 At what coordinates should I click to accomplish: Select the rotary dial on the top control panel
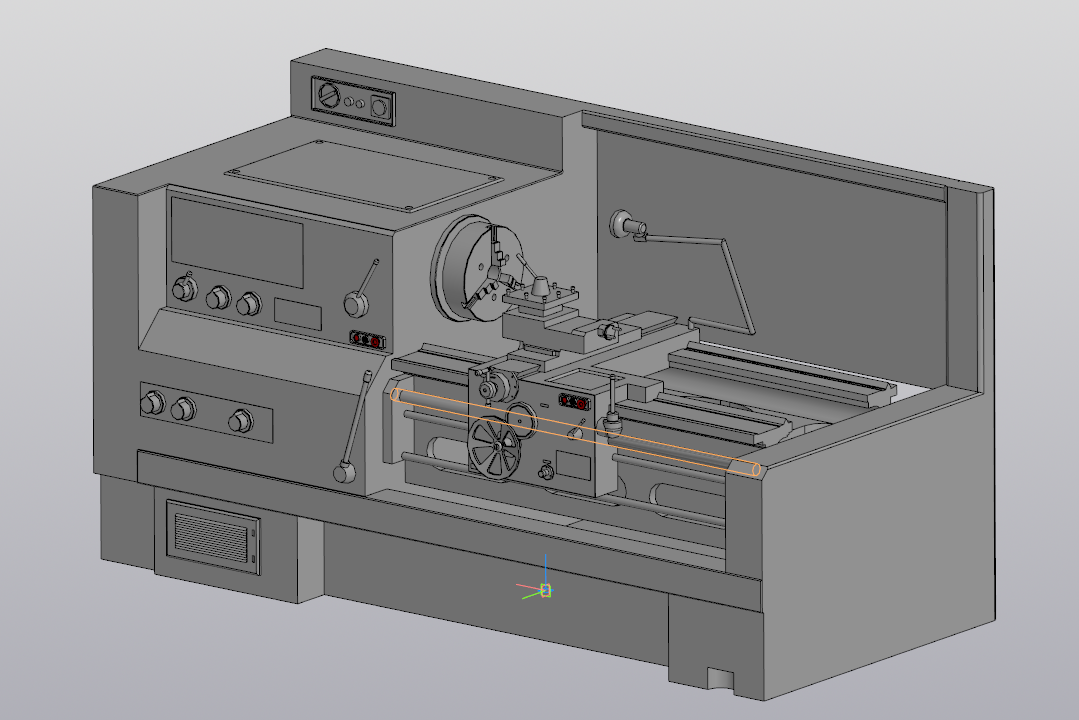click(328, 97)
